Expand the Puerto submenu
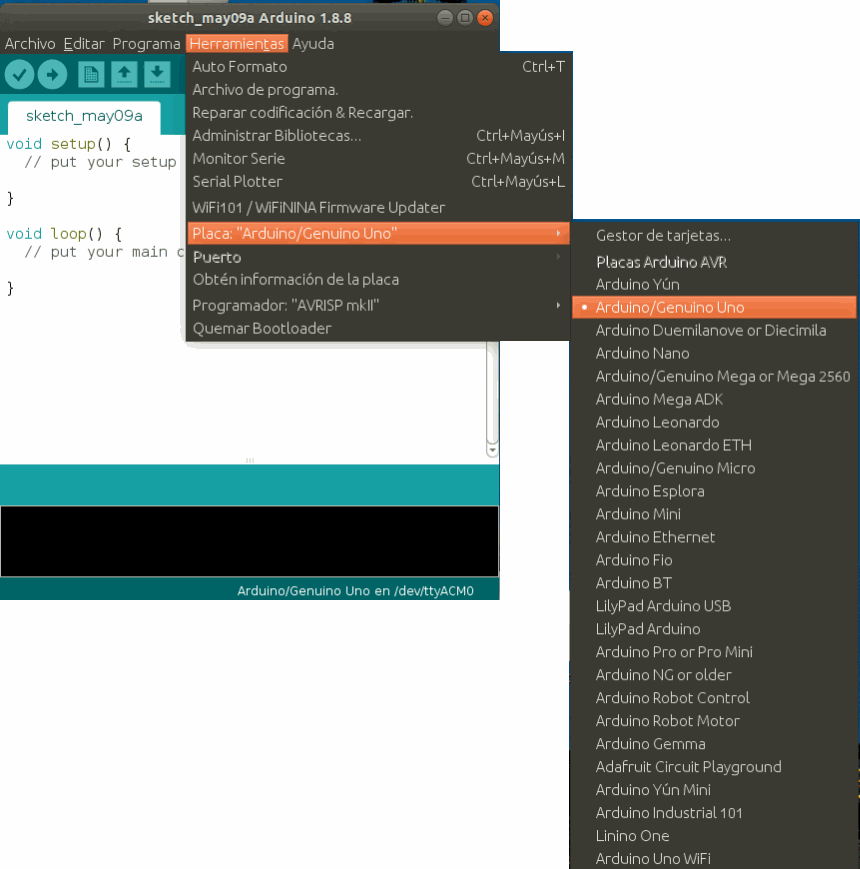The image size is (860, 869). click(x=378, y=257)
